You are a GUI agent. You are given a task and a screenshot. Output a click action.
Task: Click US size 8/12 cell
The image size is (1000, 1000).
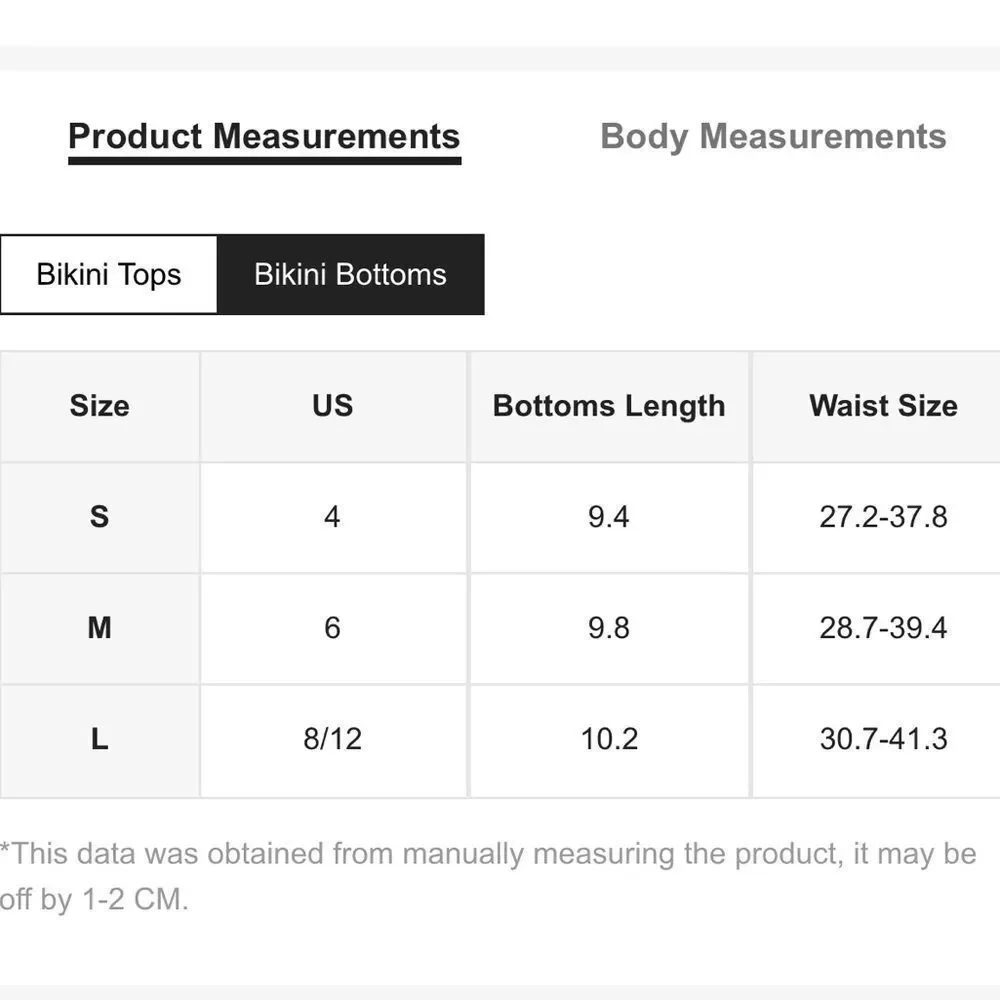333,740
